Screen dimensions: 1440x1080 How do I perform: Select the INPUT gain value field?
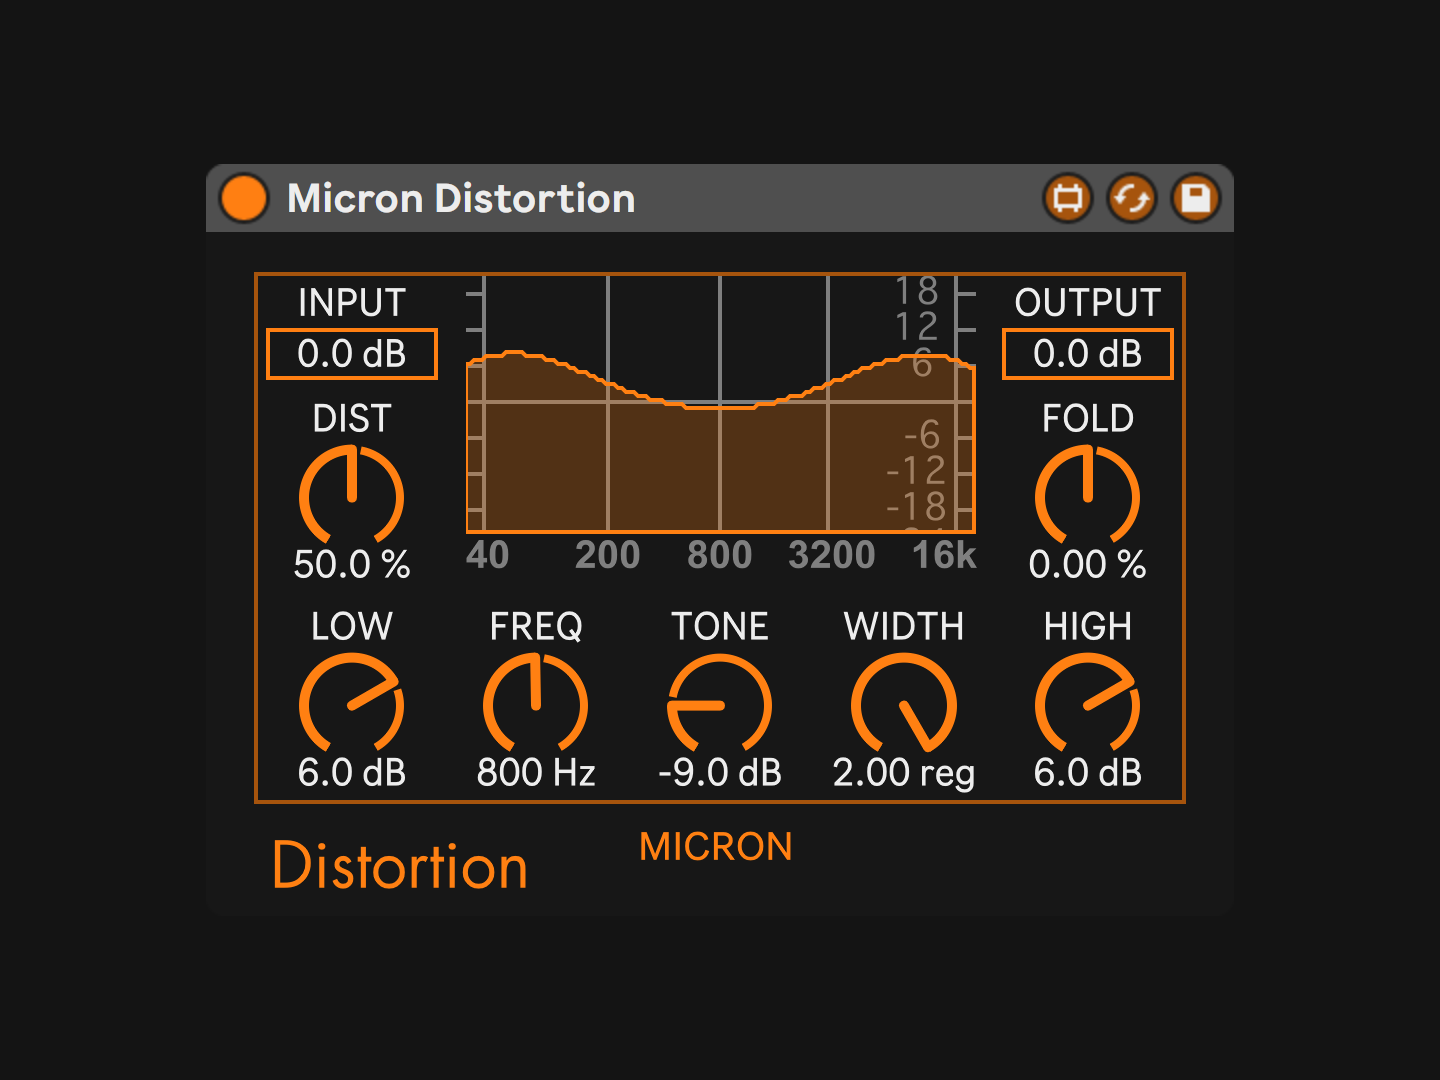click(352, 354)
